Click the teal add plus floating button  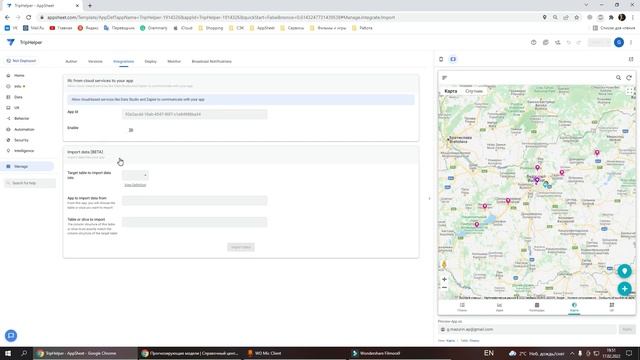pos(624,289)
